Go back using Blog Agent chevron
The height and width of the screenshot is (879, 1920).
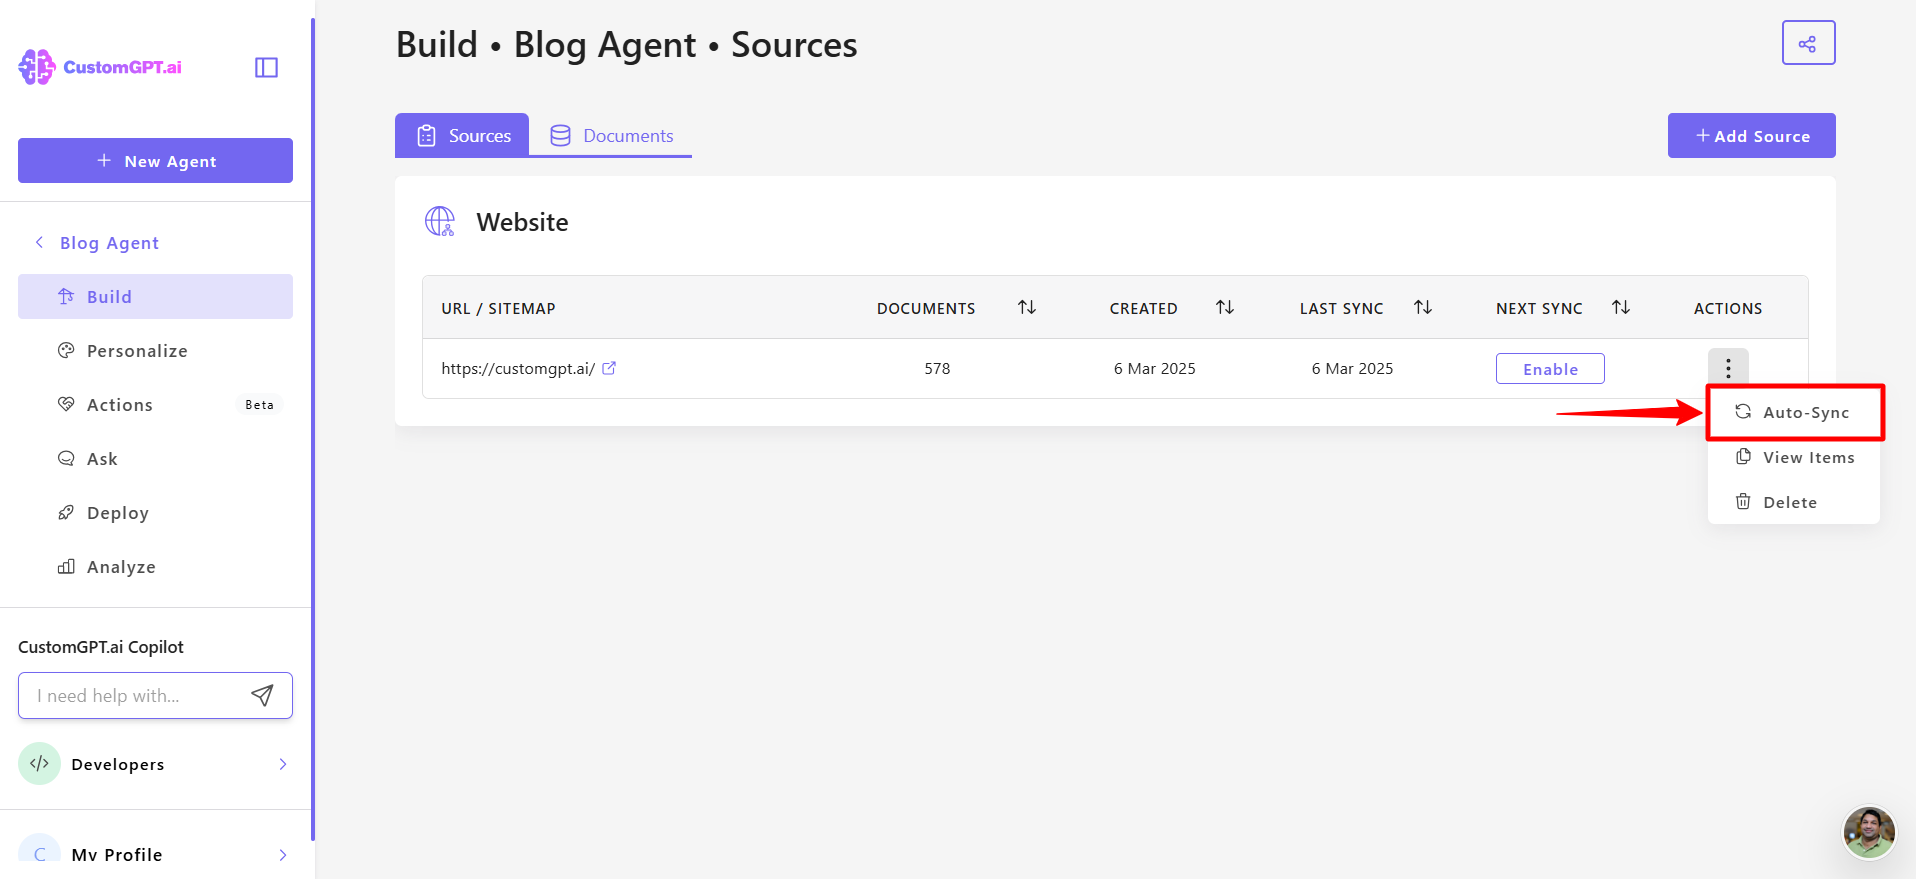pyautogui.click(x=39, y=242)
